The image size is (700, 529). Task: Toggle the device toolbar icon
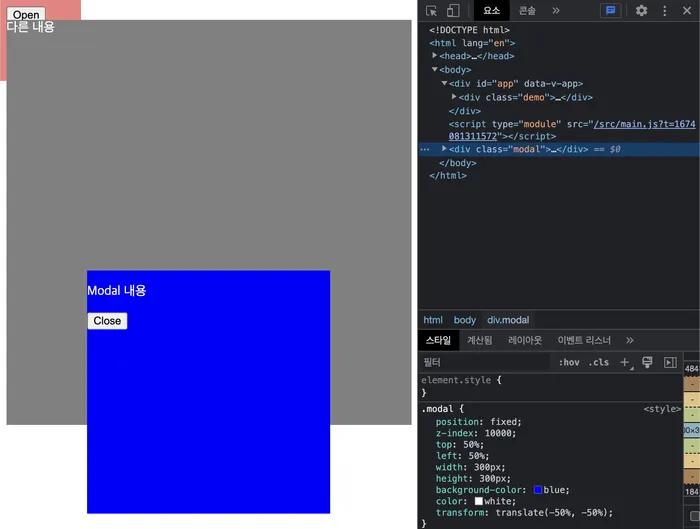click(x=453, y=11)
